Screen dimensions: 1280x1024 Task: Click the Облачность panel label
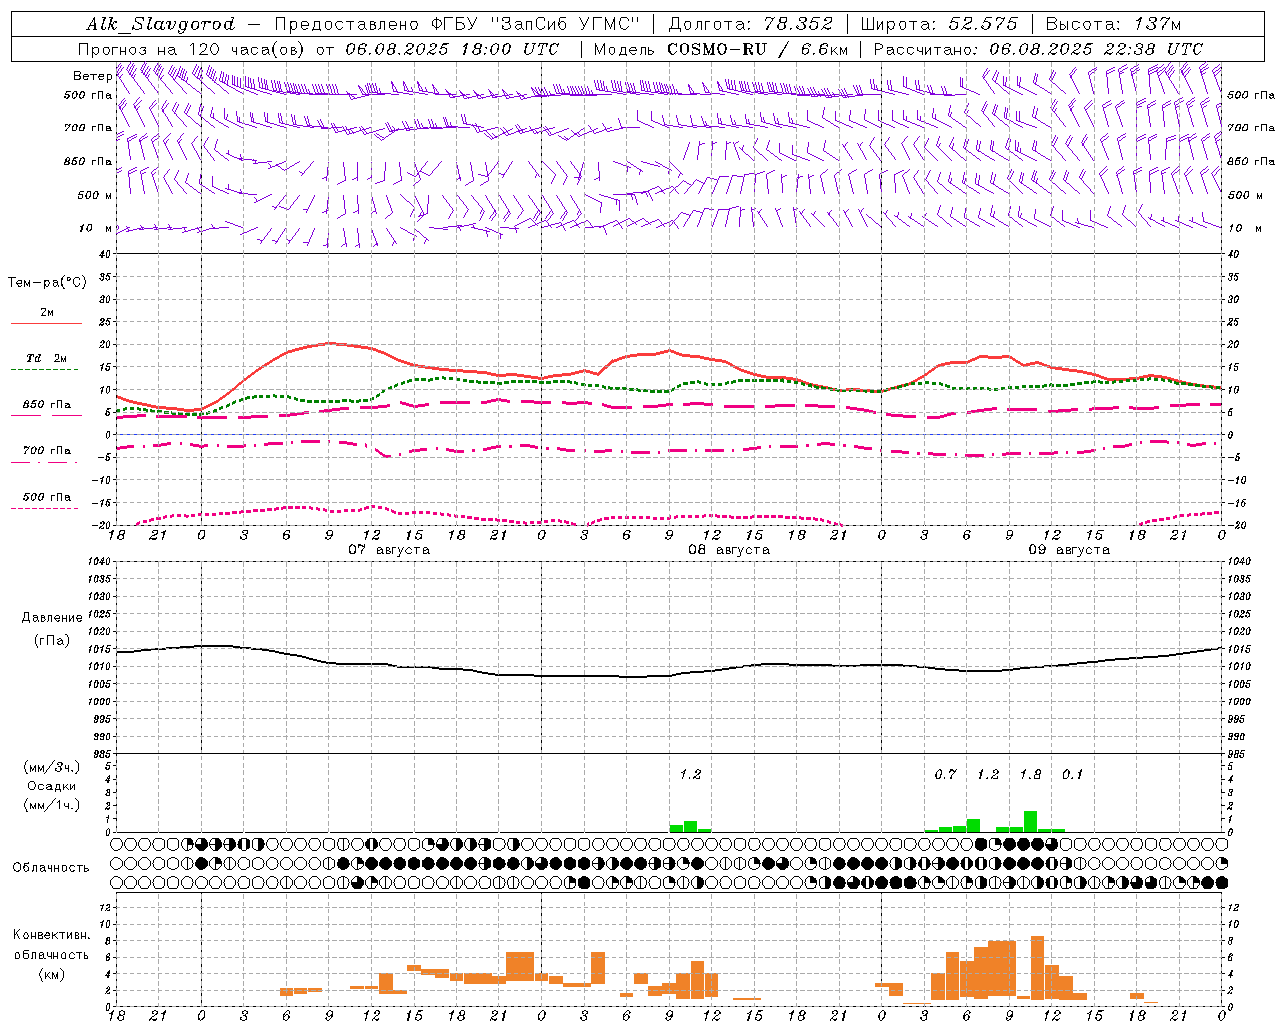pos(51,868)
